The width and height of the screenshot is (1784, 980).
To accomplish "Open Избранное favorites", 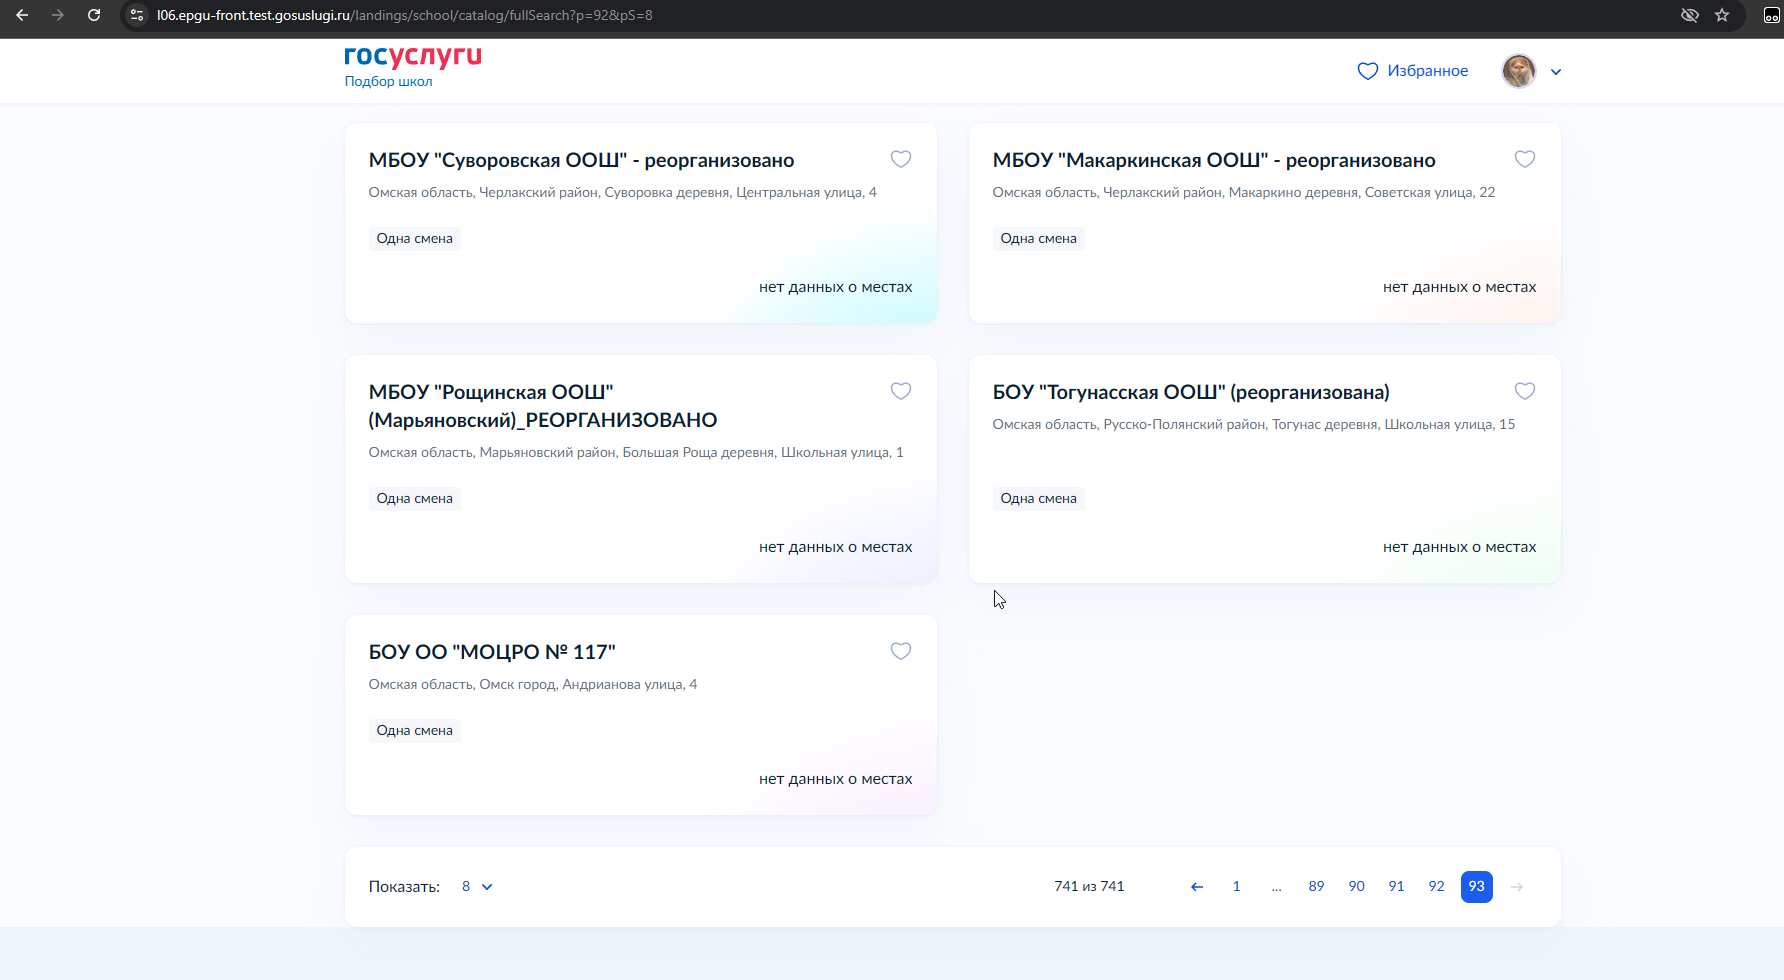I will 1413,71.
